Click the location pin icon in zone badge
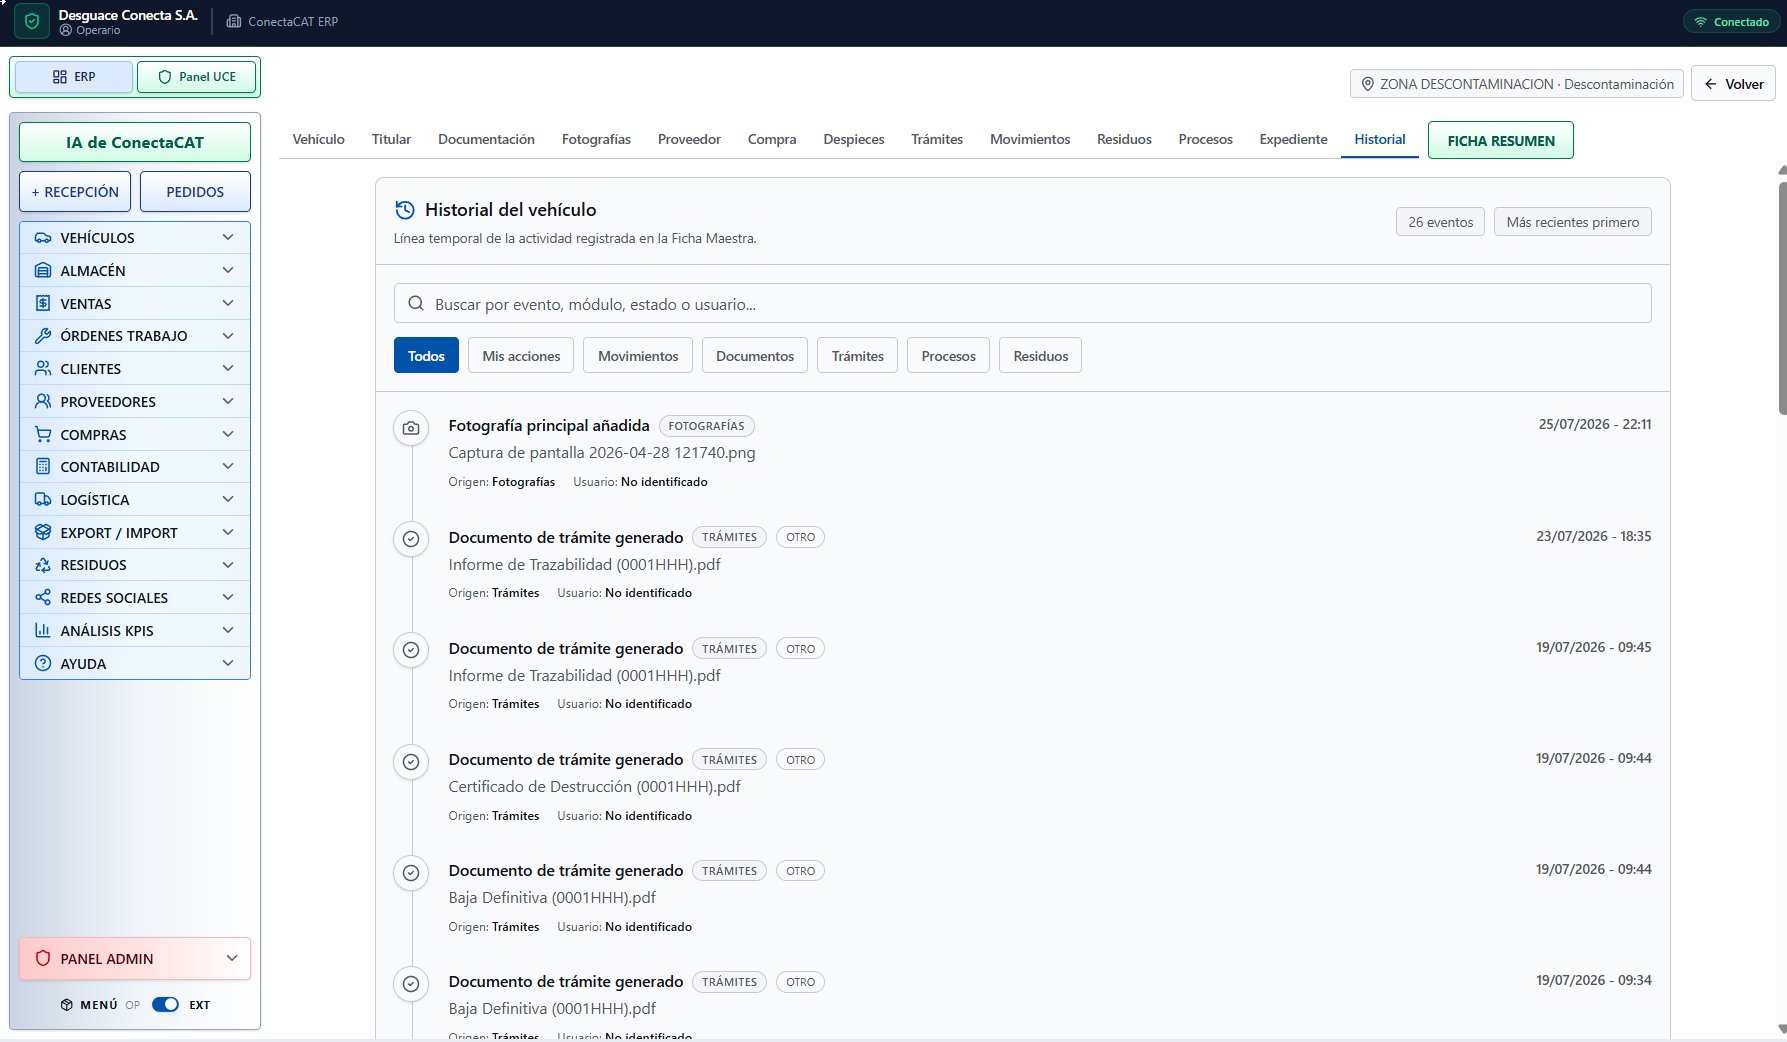1787x1042 pixels. tap(1368, 84)
